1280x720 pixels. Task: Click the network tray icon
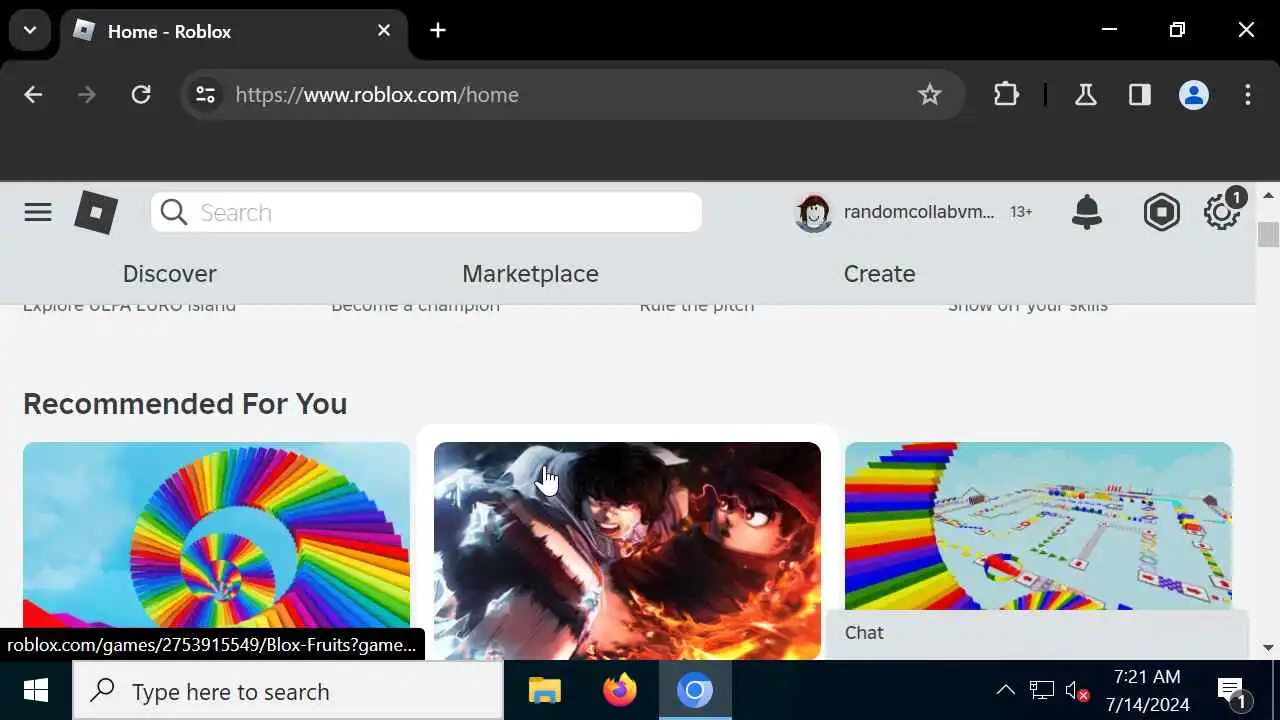point(1042,691)
